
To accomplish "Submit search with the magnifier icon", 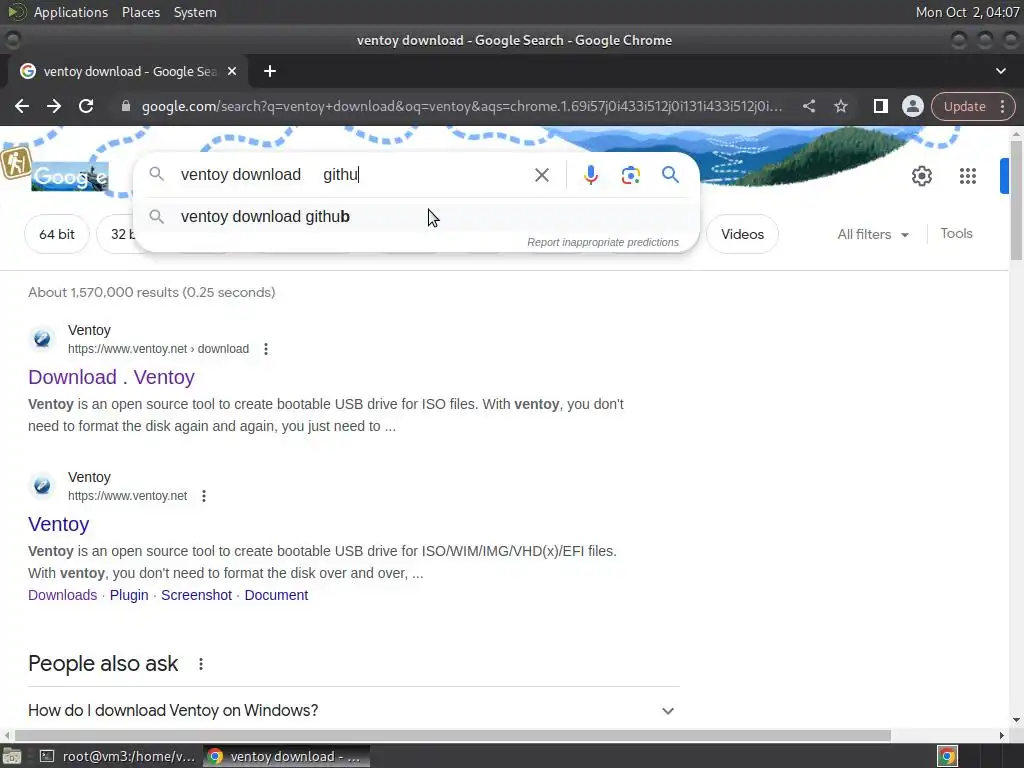I will point(670,175).
